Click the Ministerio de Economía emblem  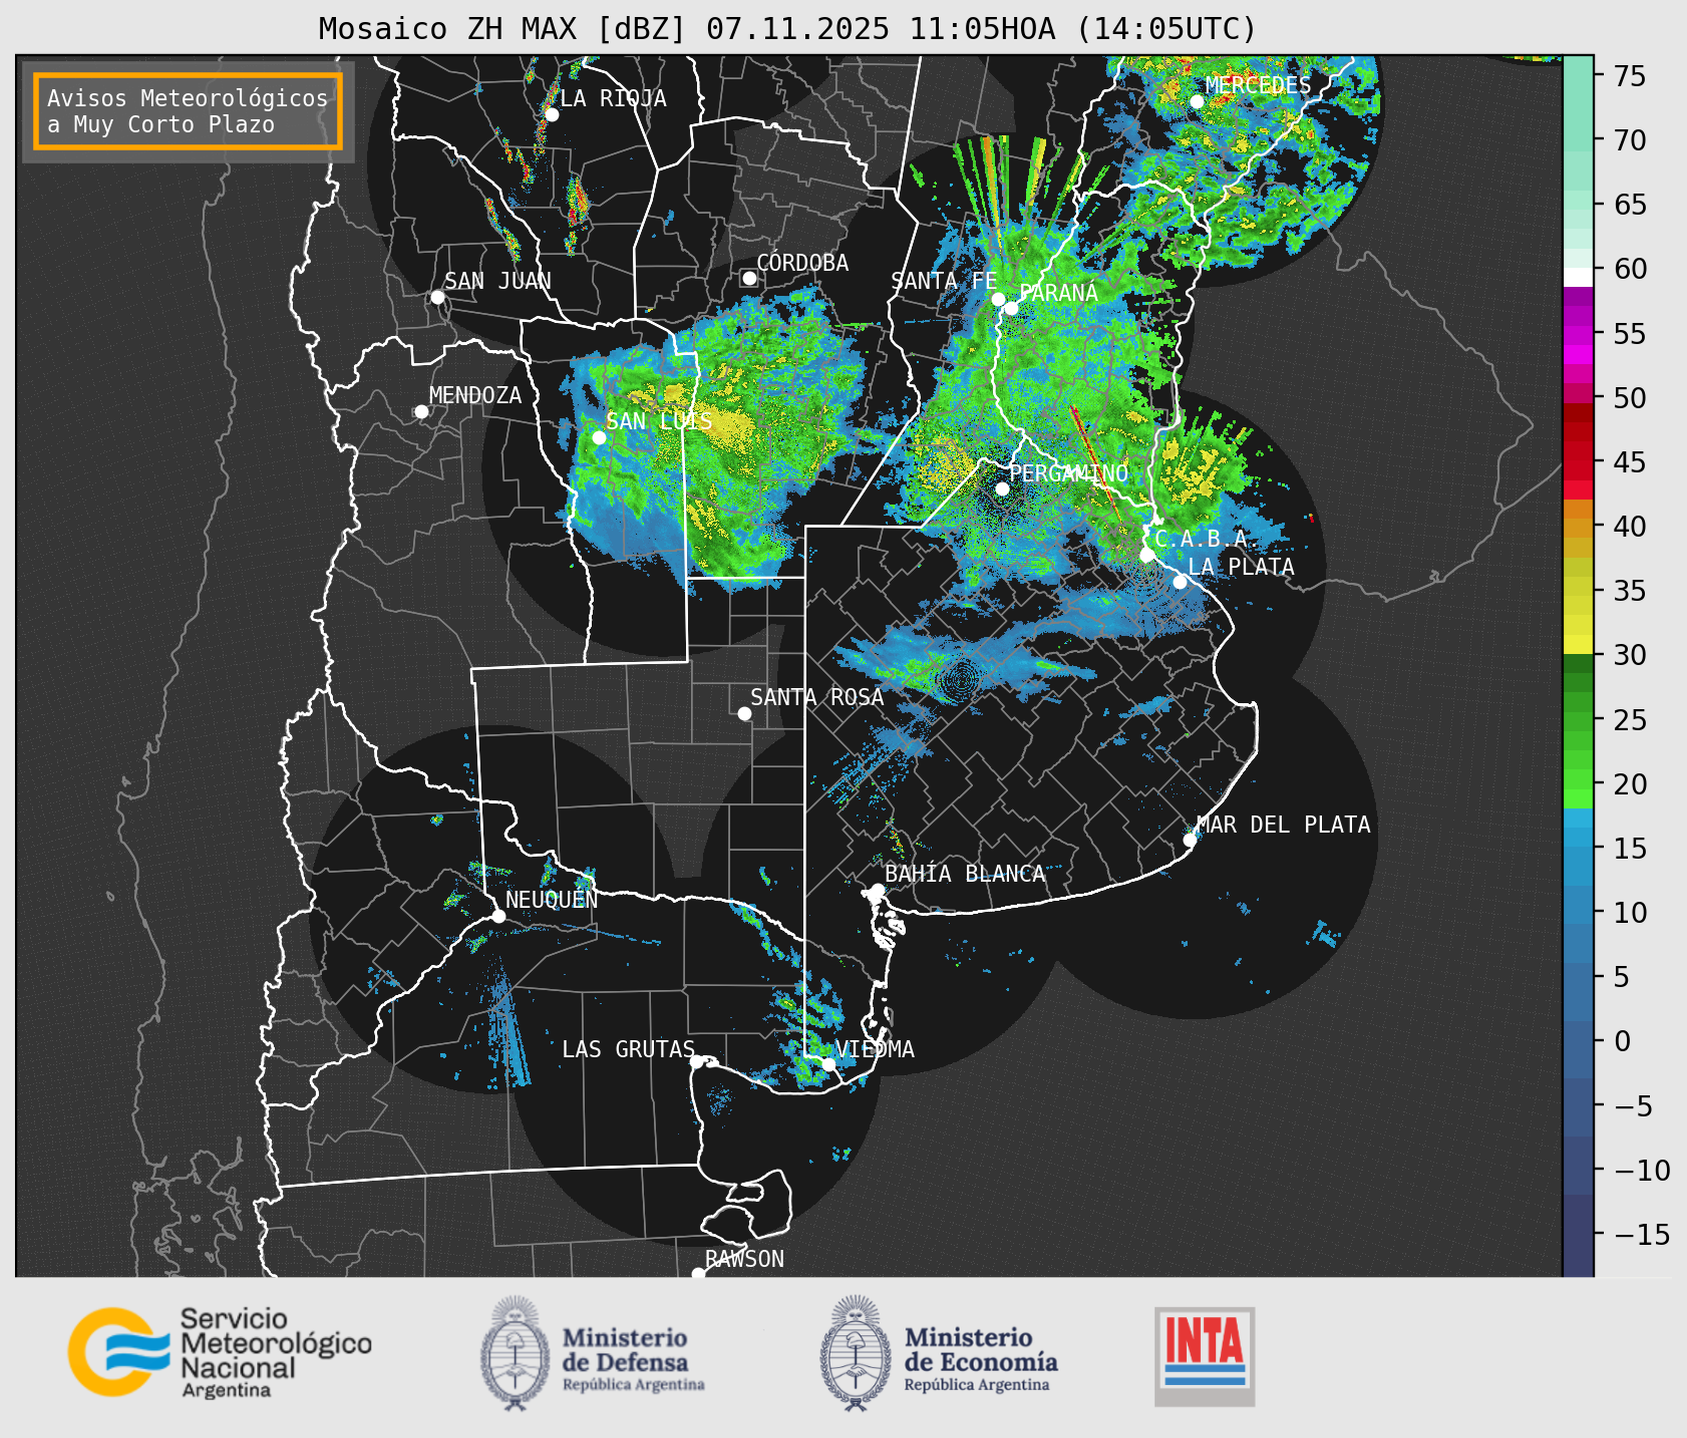[x=855, y=1353]
